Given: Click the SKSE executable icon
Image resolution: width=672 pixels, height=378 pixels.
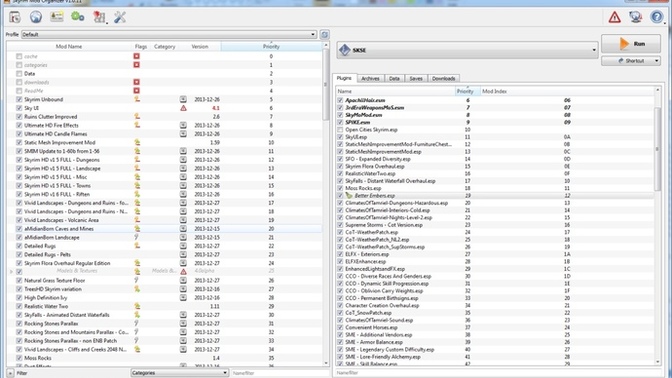Looking at the screenshot, I should point(345,50).
